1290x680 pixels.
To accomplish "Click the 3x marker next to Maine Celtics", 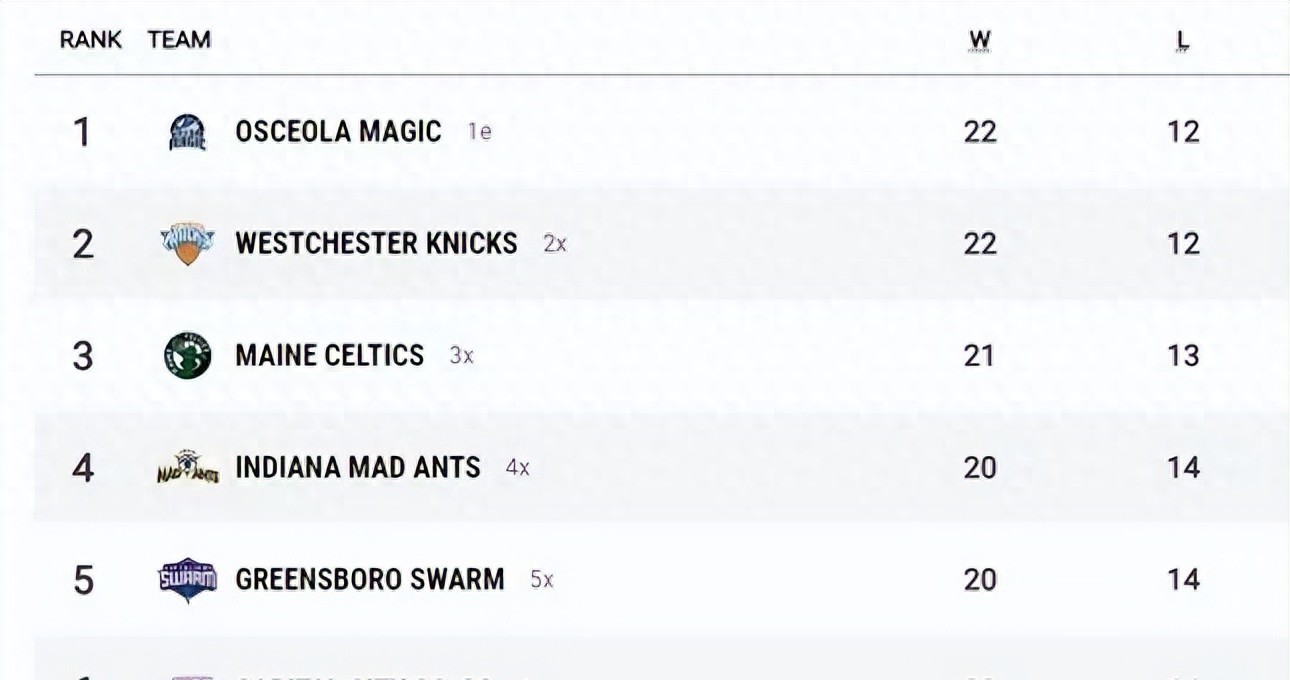I will point(461,356).
